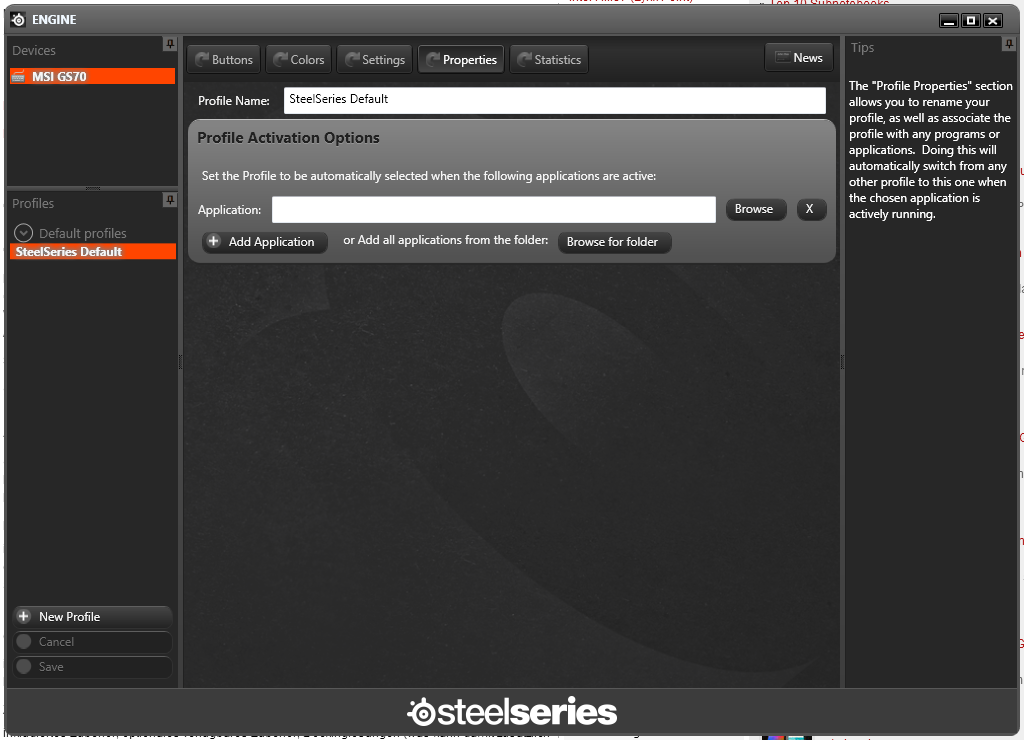This screenshot has width=1024, height=740.
Task: Minimize the Engine window
Action: [949, 20]
